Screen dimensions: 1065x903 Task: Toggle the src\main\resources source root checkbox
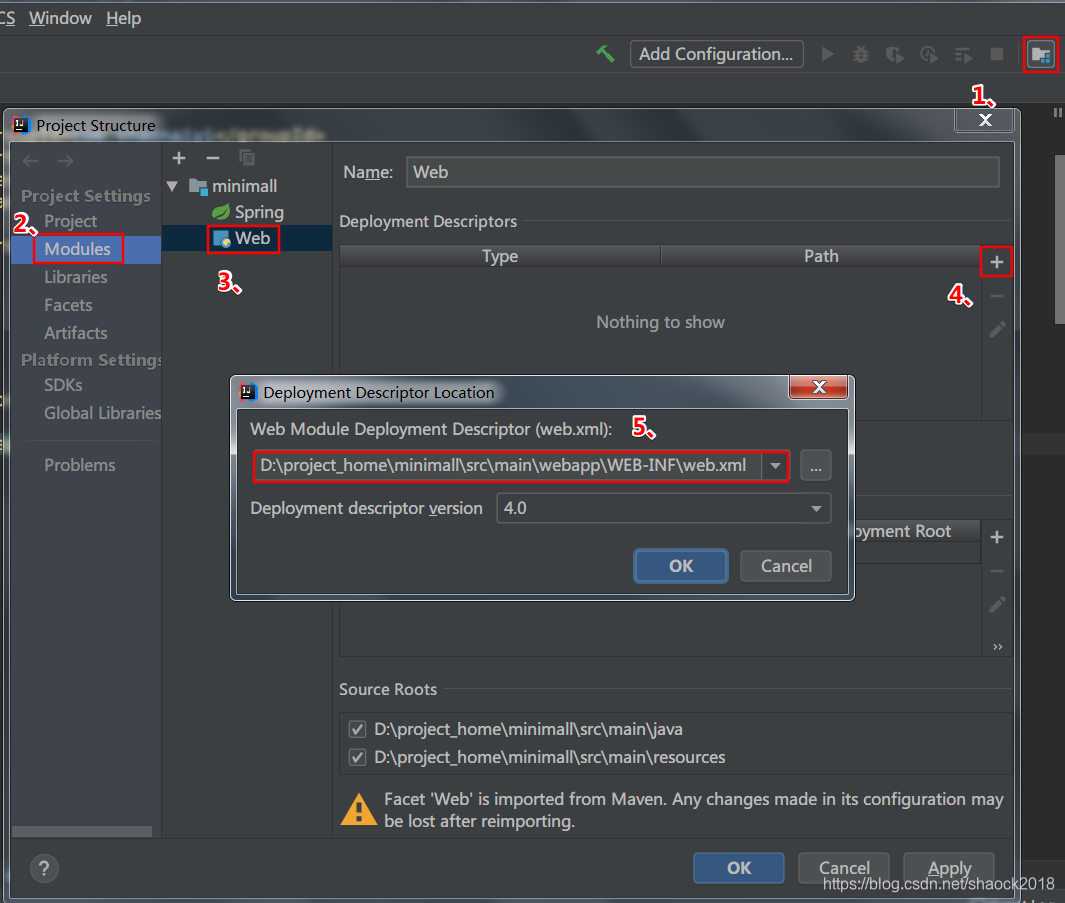click(357, 758)
